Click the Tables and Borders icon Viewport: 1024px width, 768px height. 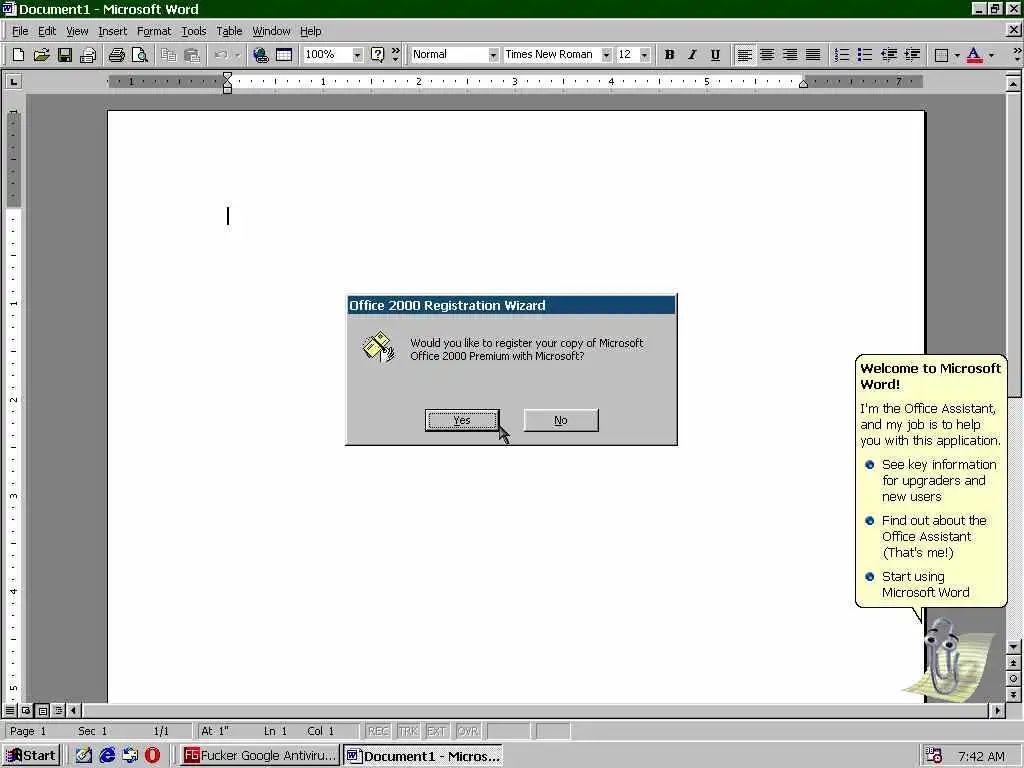click(x=283, y=55)
